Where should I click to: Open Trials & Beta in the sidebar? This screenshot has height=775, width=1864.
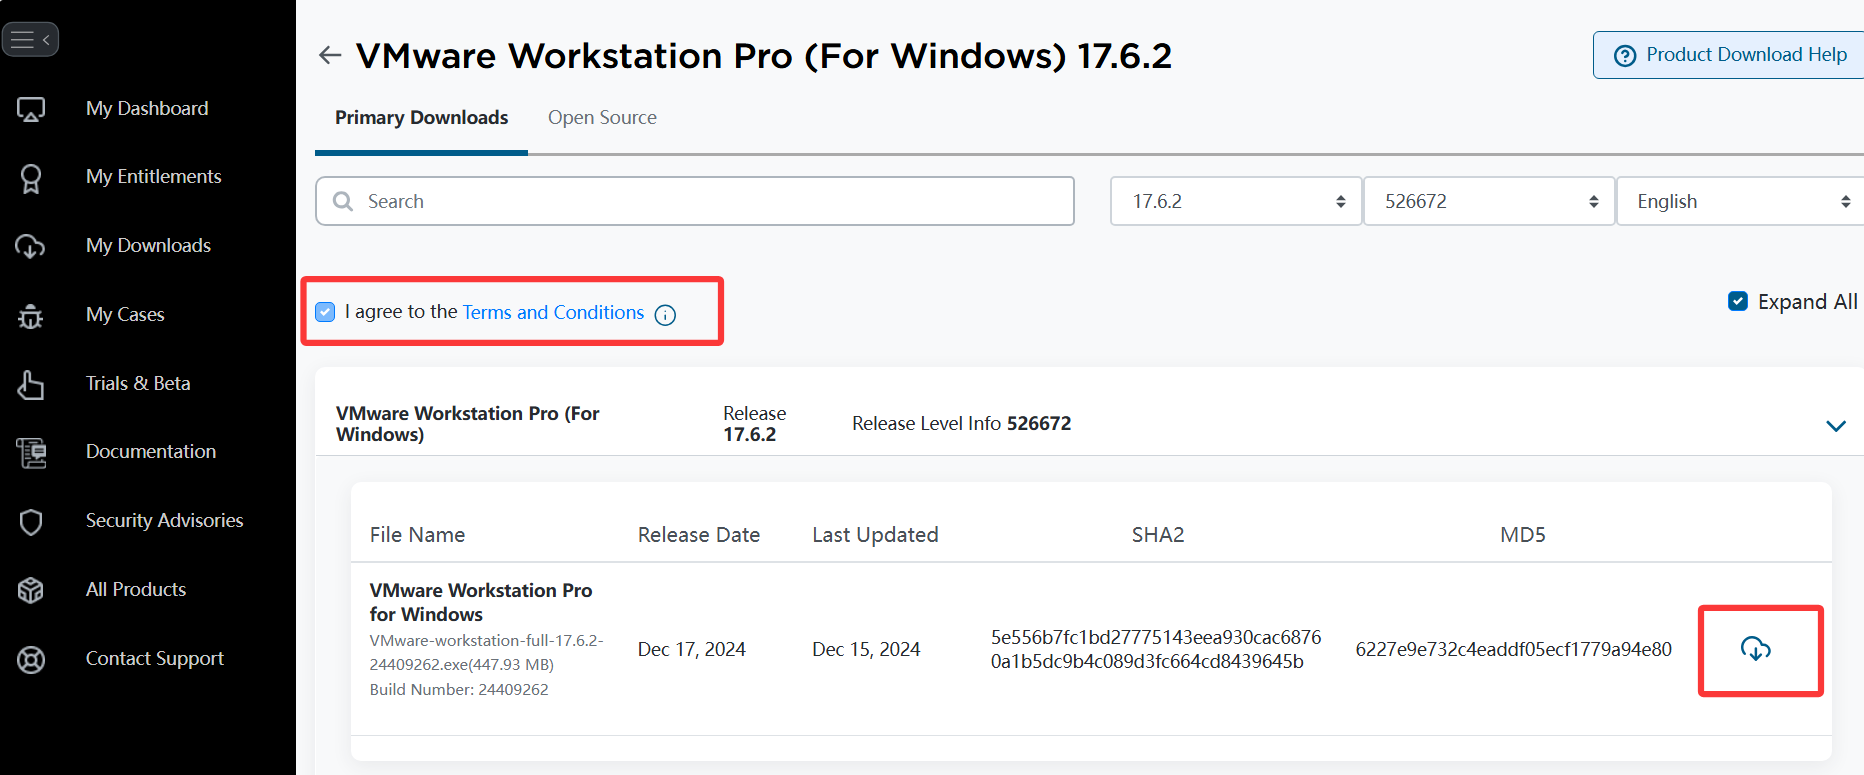[138, 383]
